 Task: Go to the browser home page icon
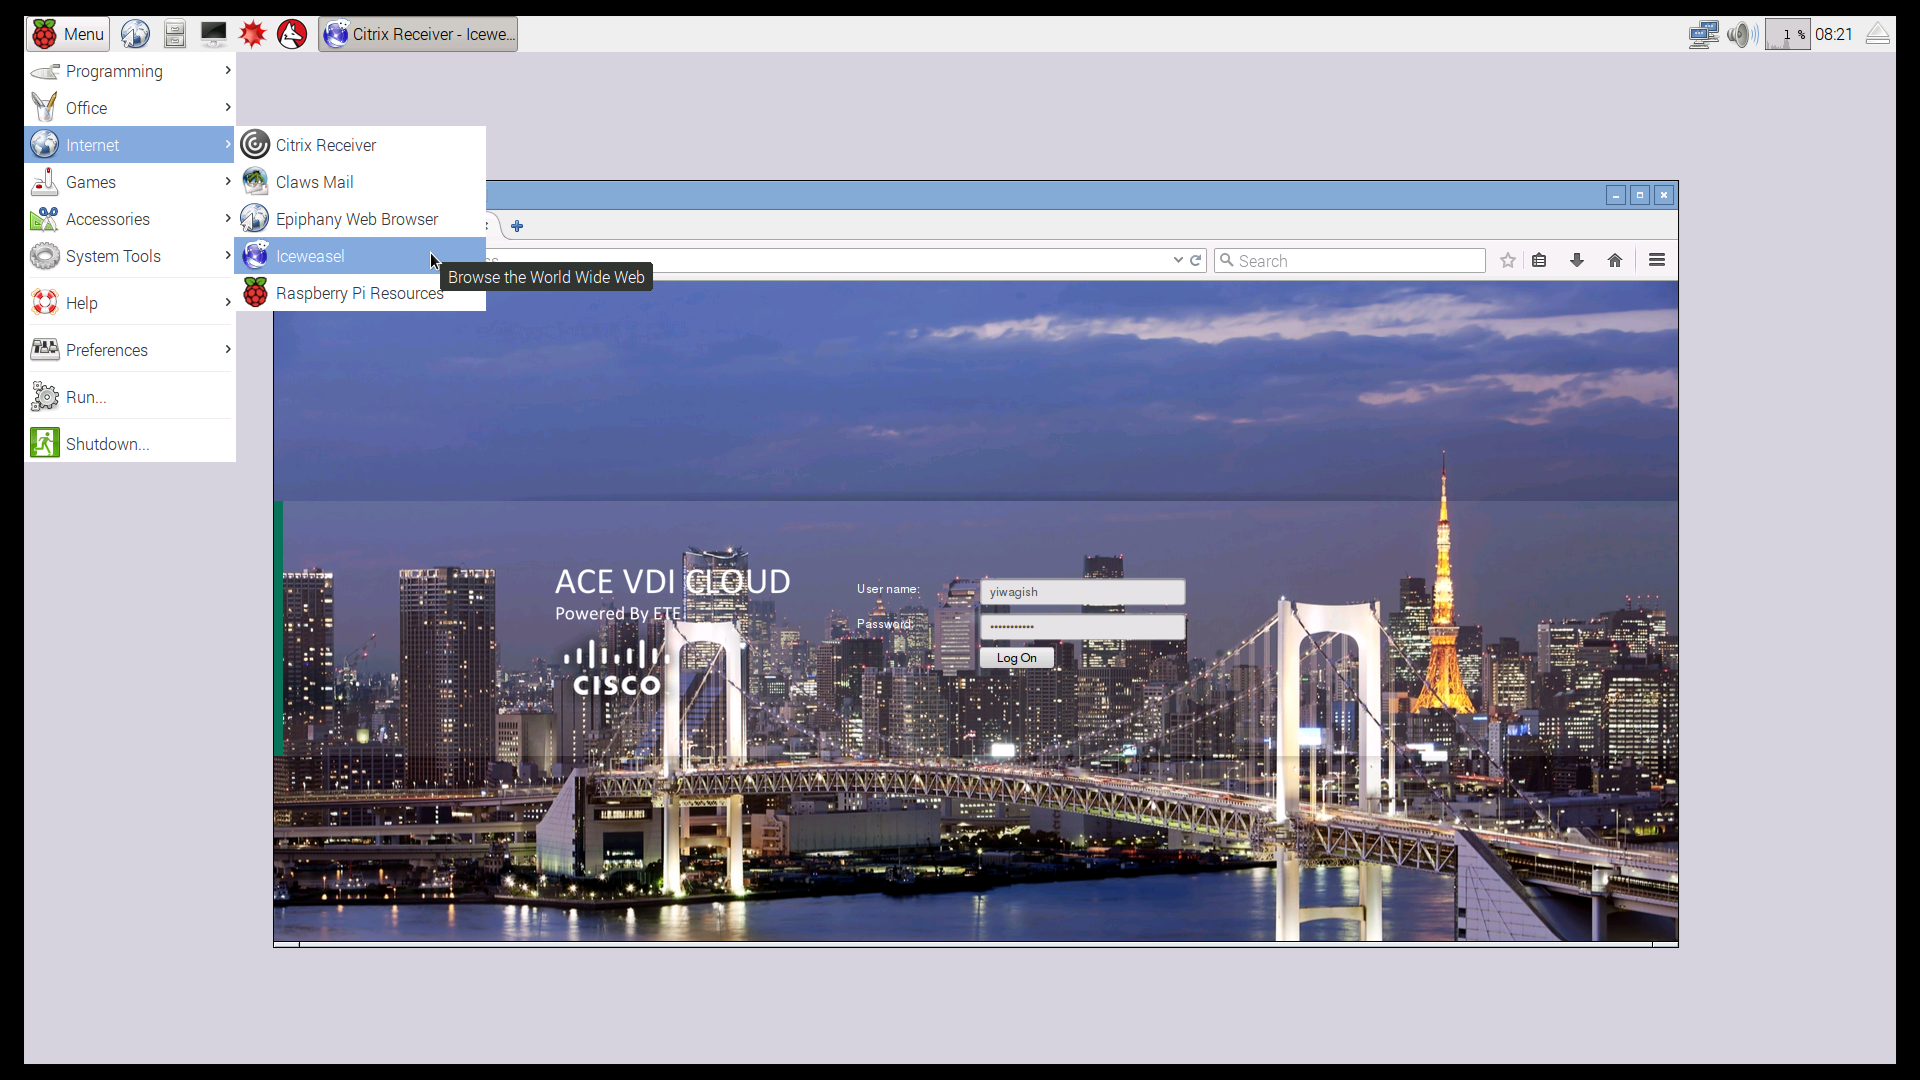pos(1615,261)
